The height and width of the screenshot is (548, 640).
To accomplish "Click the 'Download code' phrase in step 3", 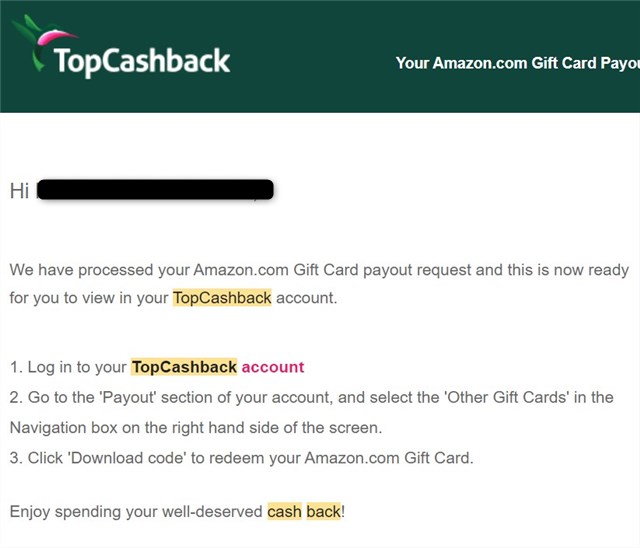I will tap(127, 458).
